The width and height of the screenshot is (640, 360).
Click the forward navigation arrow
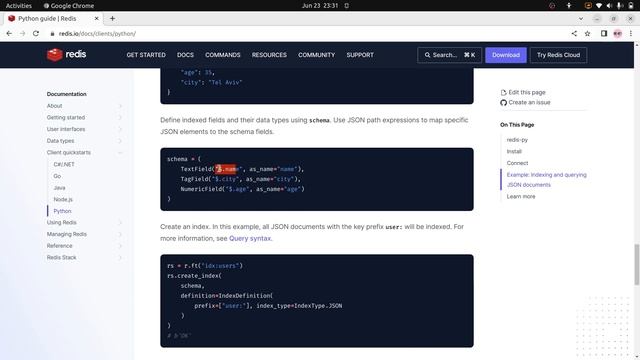tap(22, 33)
